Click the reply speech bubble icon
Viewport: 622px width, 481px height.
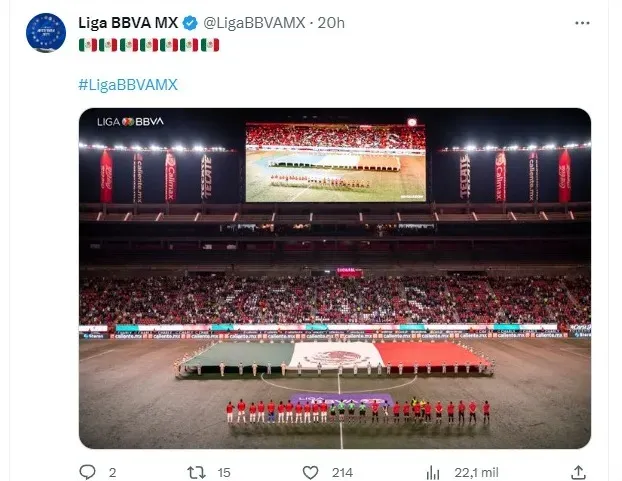click(x=87, y=472)
